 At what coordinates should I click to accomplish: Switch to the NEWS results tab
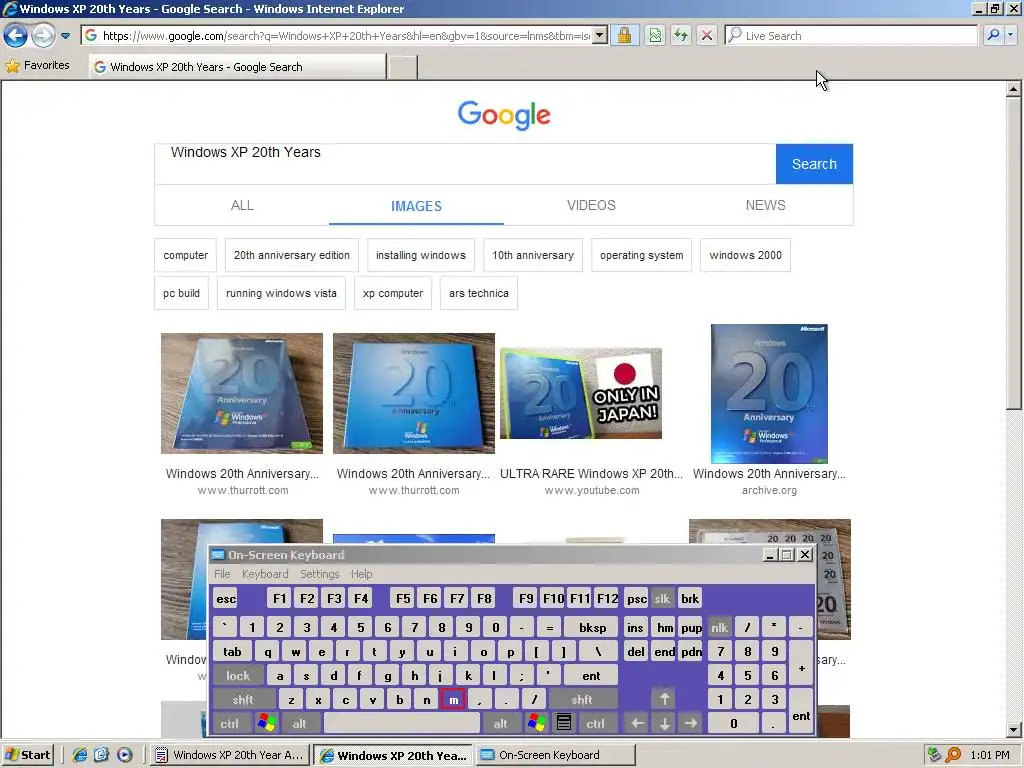coord(765,205)
